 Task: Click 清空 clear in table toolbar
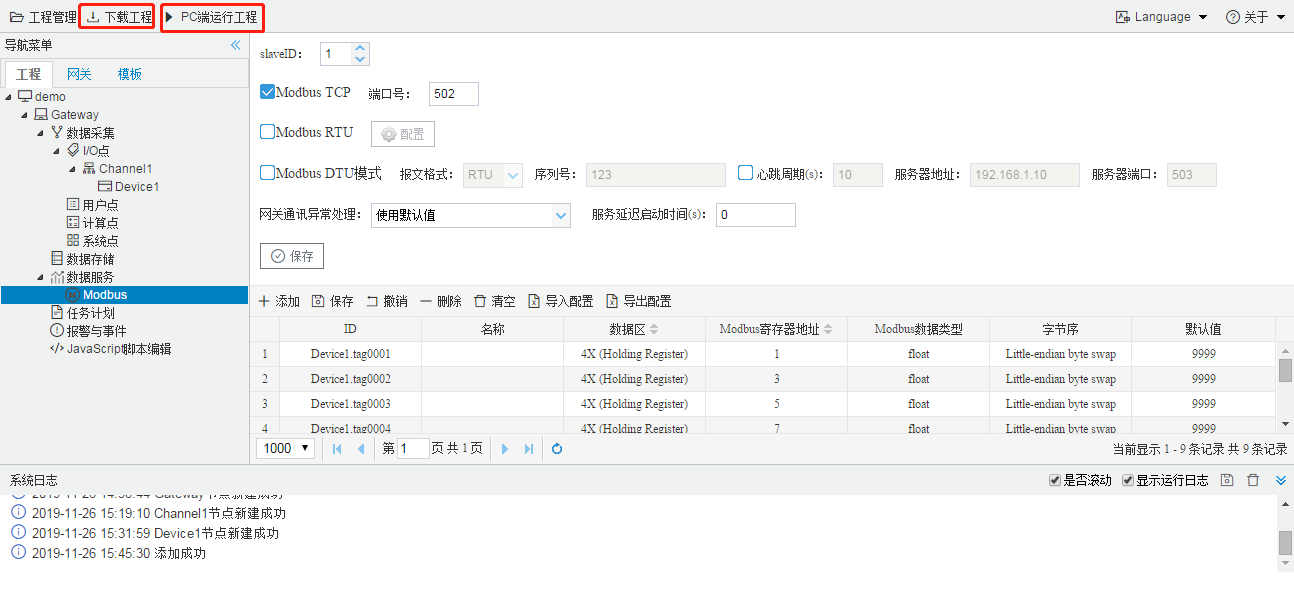pyautogui.click(x=494, y=301)
